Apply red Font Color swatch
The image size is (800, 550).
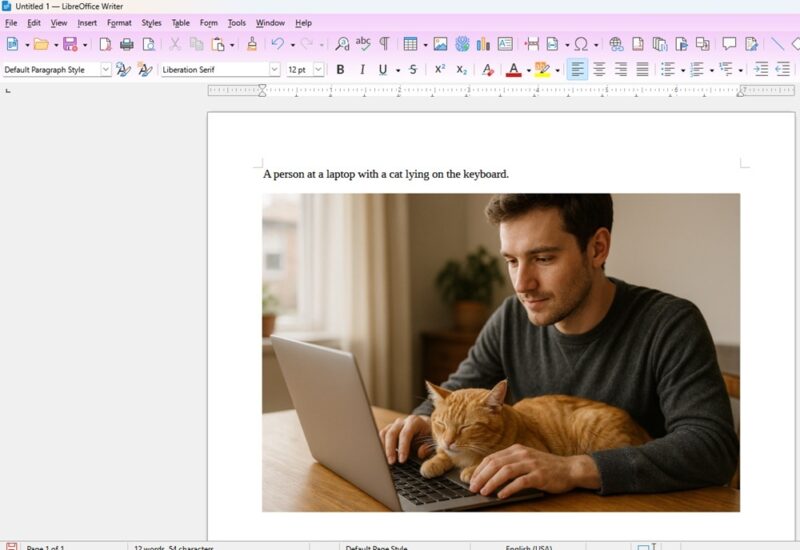(514, 70)
